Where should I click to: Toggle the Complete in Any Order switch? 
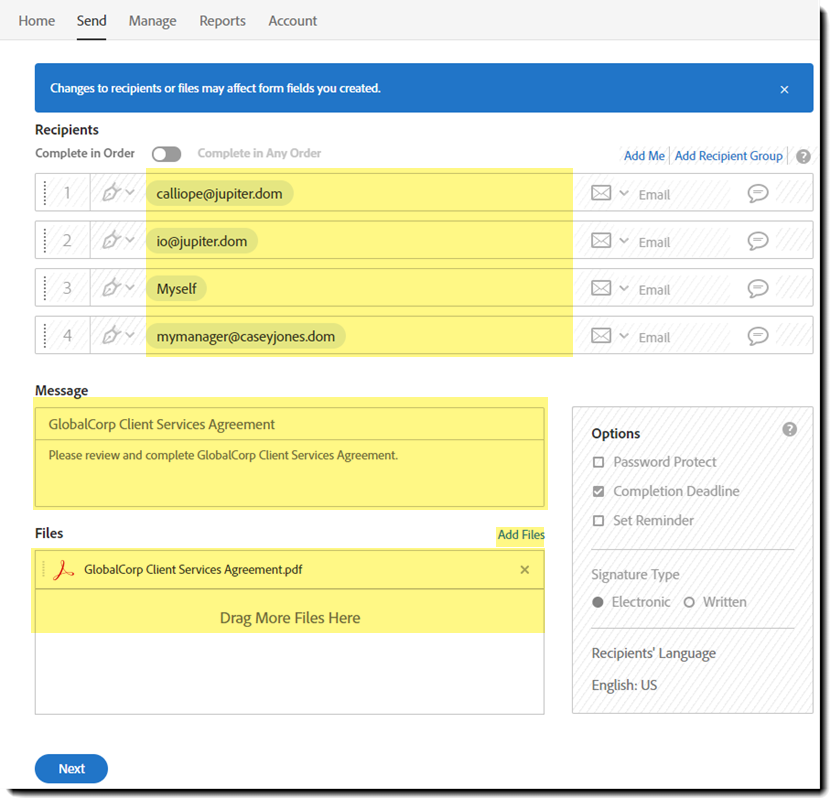tap(166, 153)
